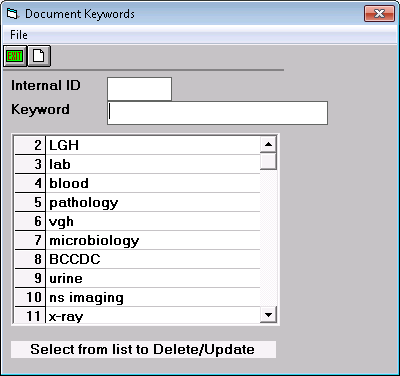Viewport: 400px width, 376px height.
Task: Click the Document Keywords title bar icon
Action: (13, 14)
